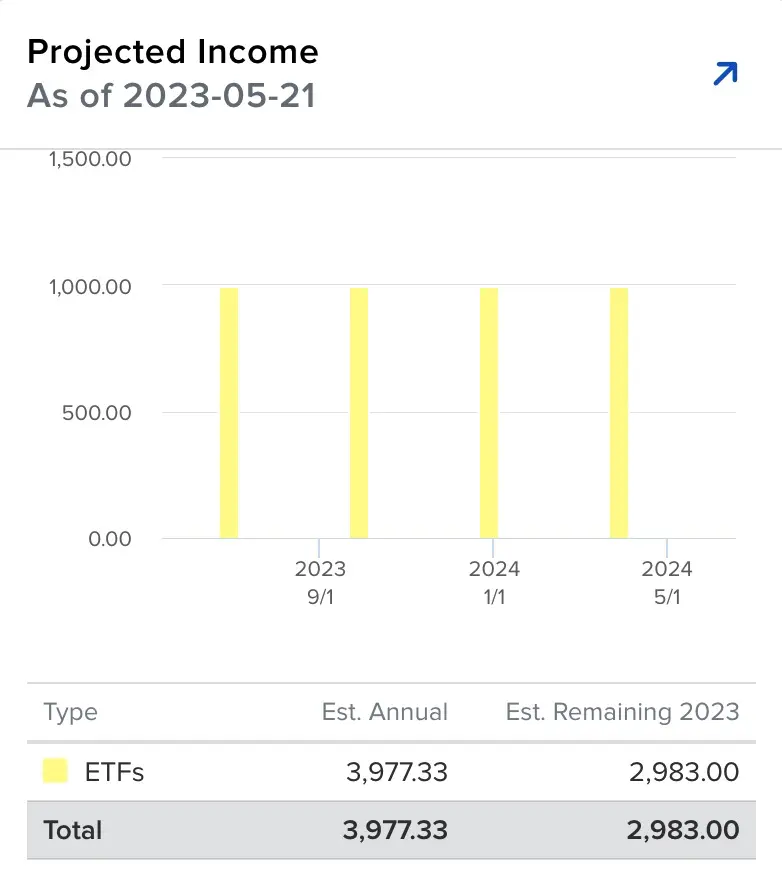Click the Total row's 3,977.33 annual value
Viewport: 782px width, 886px height.
395,830
